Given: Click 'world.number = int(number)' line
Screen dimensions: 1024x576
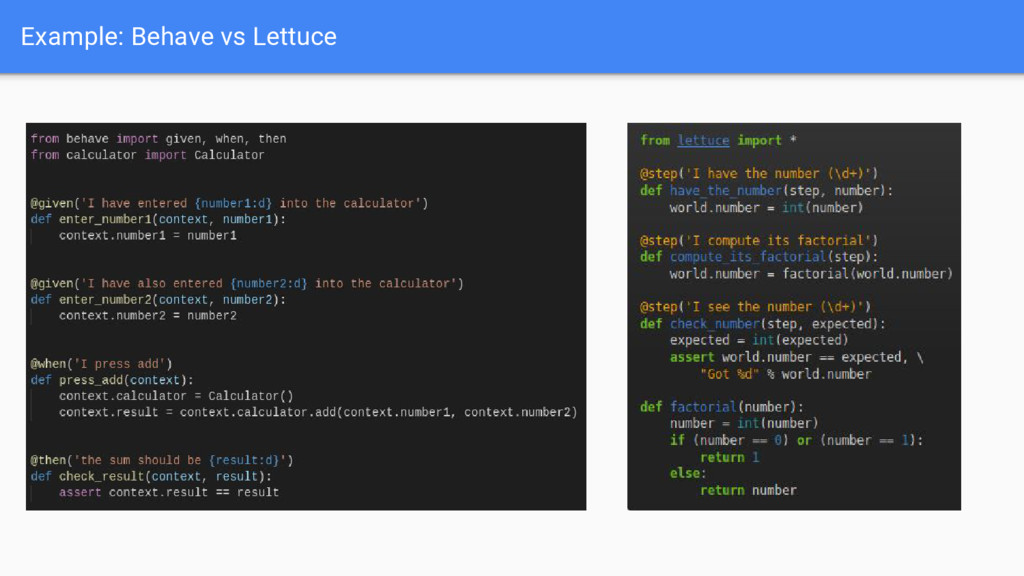Looking at the screenshot, I should pyautogui.click(x=767, y=208).
